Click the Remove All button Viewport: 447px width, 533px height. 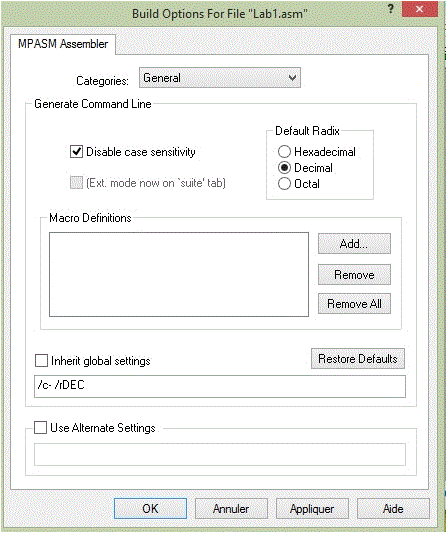(354, 304)
